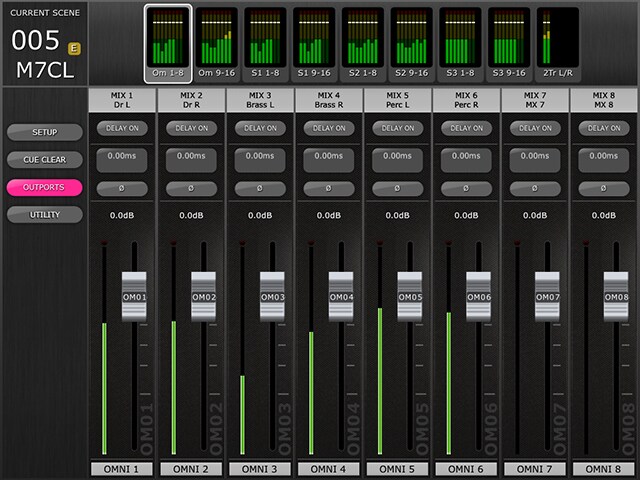Screen dimensions: 640x480
Task: Select the Om 1-8 meter bank
Action: [x=167, y=43]
